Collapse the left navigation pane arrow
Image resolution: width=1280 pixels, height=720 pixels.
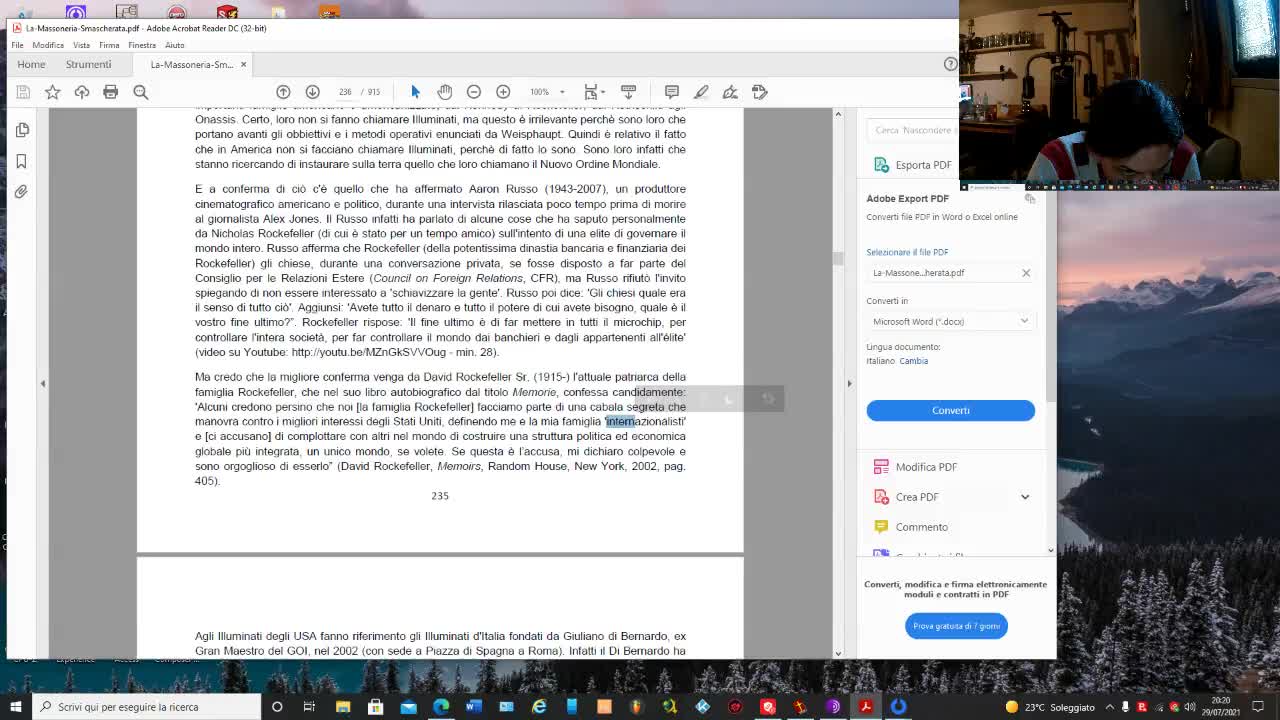[42, 383]
